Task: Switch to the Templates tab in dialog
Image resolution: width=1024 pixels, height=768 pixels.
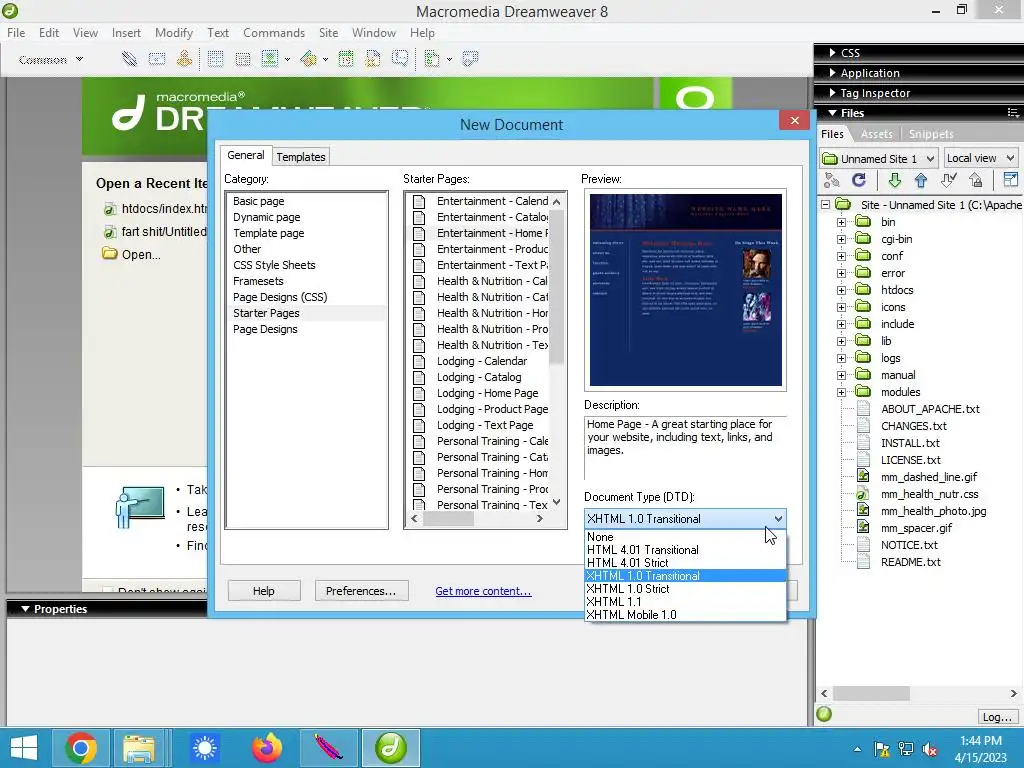Action: (300, 157)
